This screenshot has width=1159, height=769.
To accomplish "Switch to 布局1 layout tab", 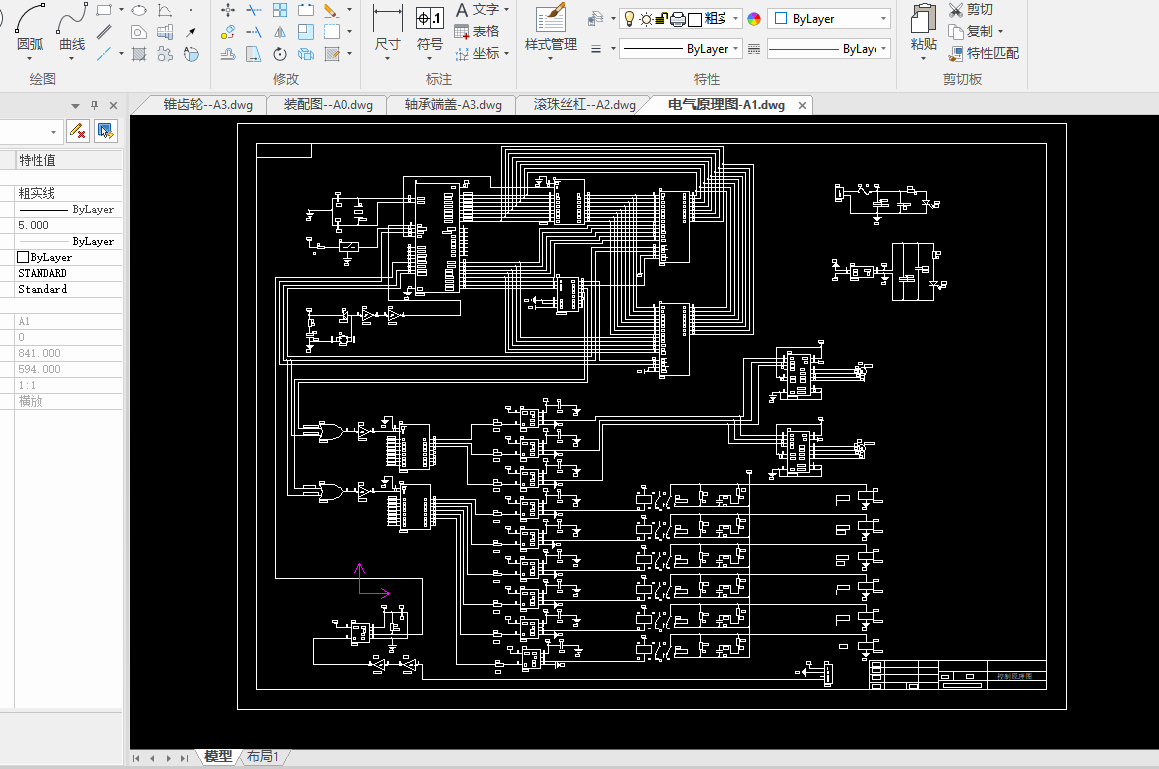I will 262,756.
